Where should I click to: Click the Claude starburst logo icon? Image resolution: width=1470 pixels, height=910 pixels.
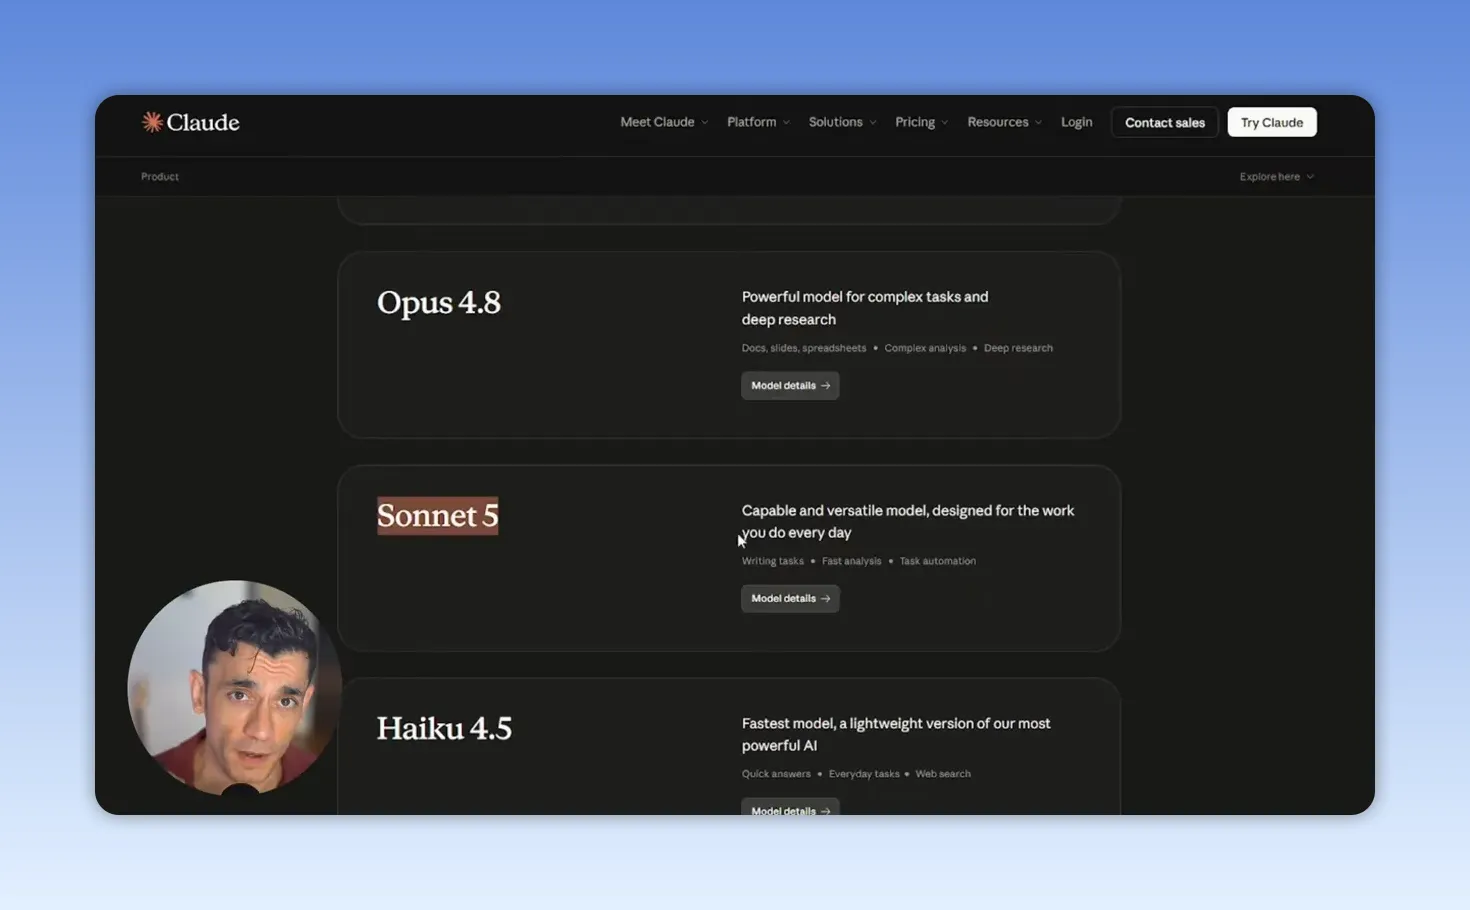click(x=152, y=122)
